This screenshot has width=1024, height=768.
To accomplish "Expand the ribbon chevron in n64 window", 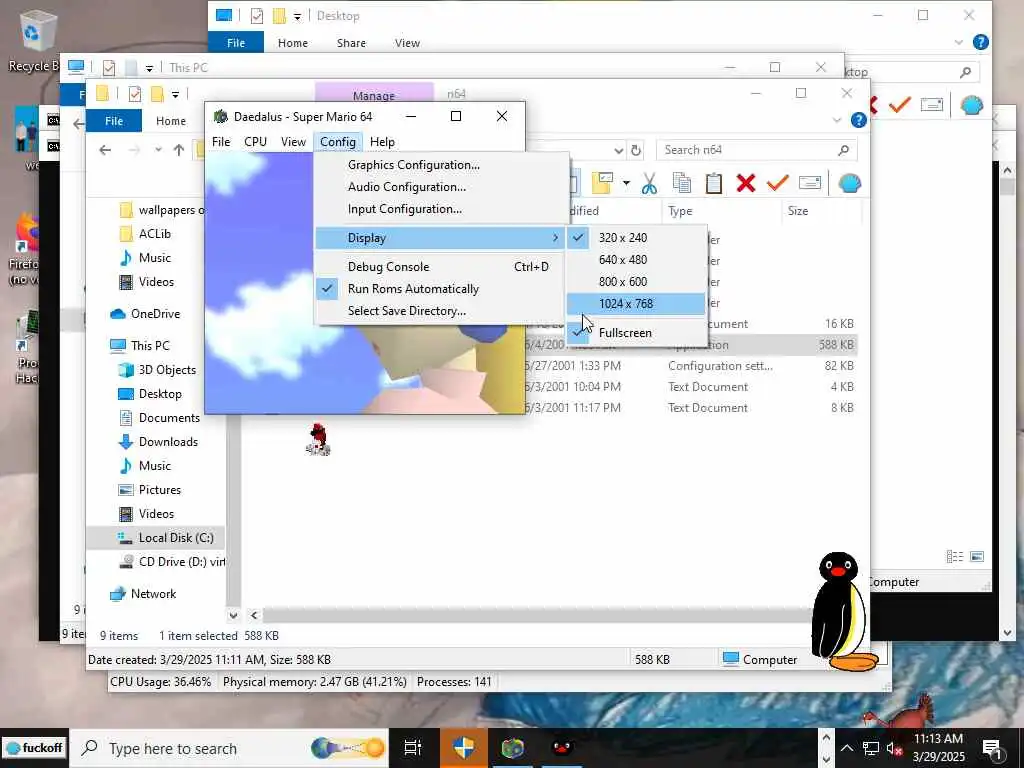I will point(837,121).
